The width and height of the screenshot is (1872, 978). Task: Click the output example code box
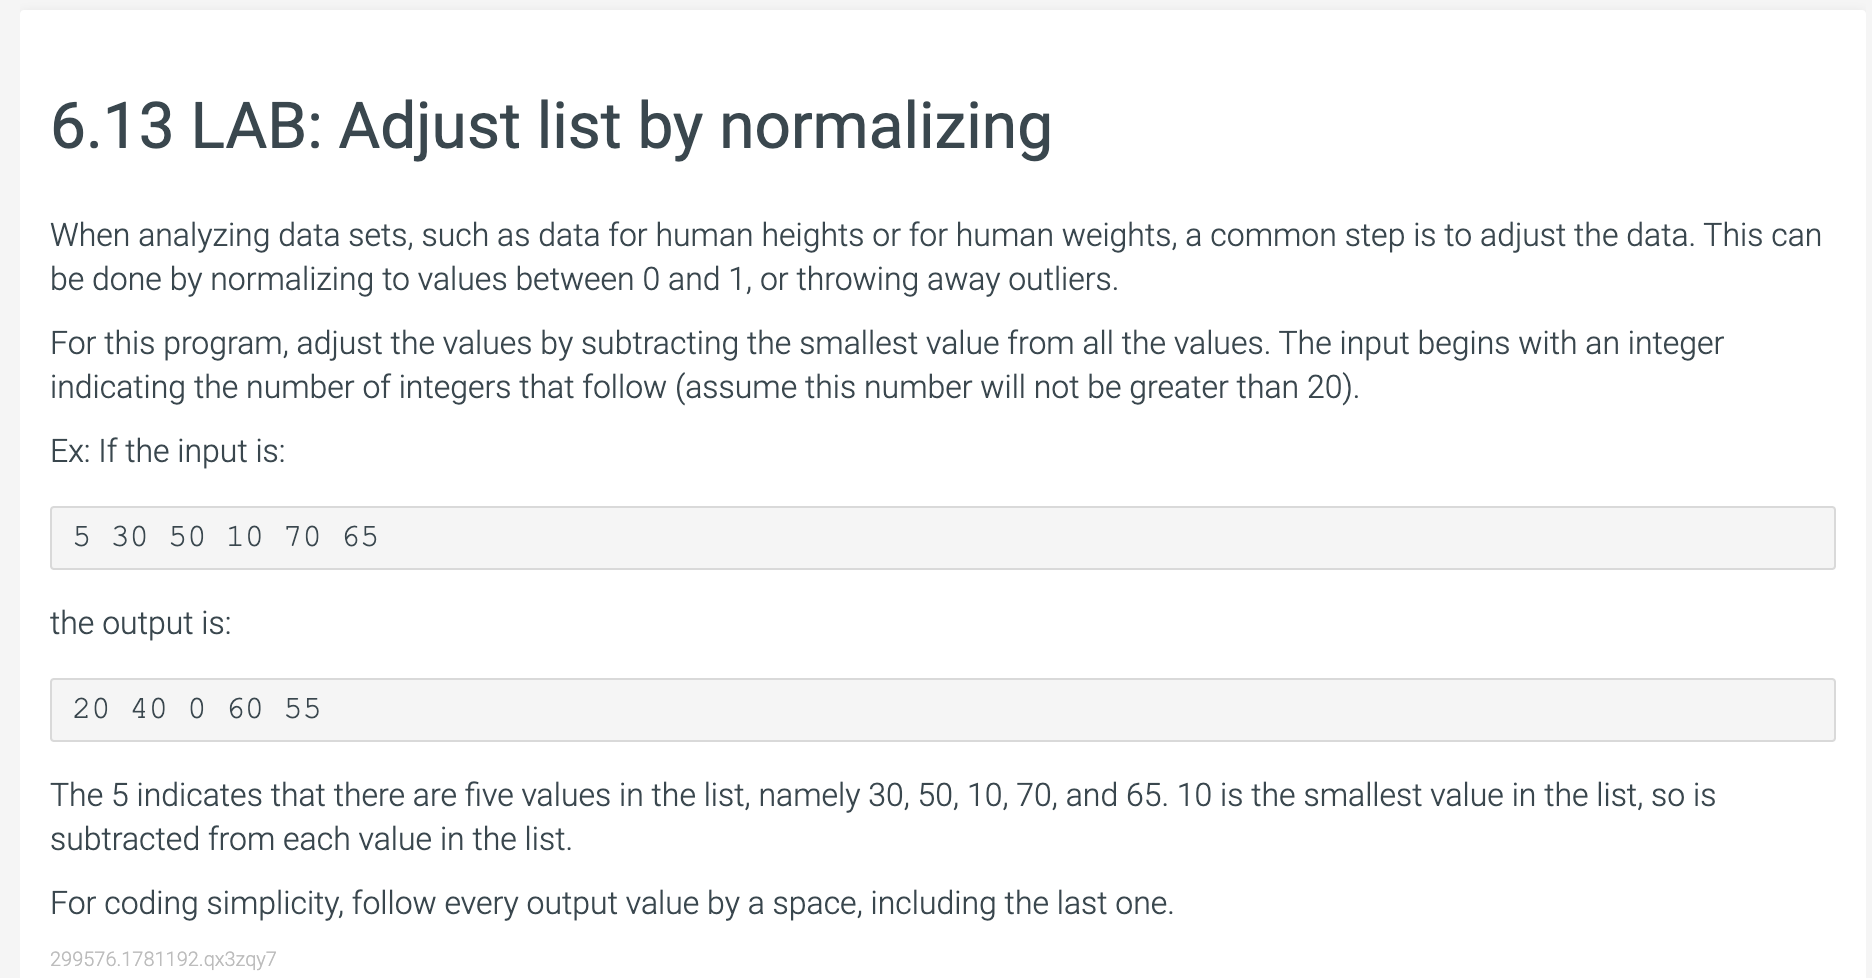pos(943,710)
